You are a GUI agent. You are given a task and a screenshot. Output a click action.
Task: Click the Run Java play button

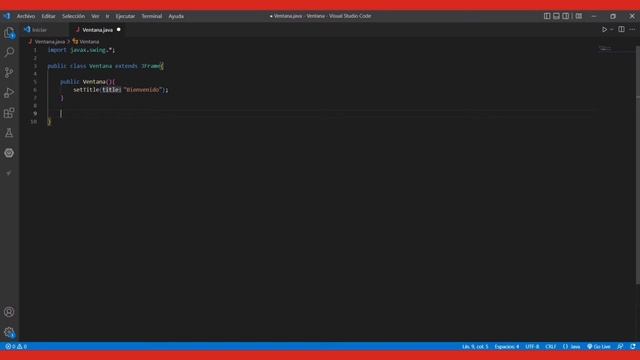click(604, 29)
